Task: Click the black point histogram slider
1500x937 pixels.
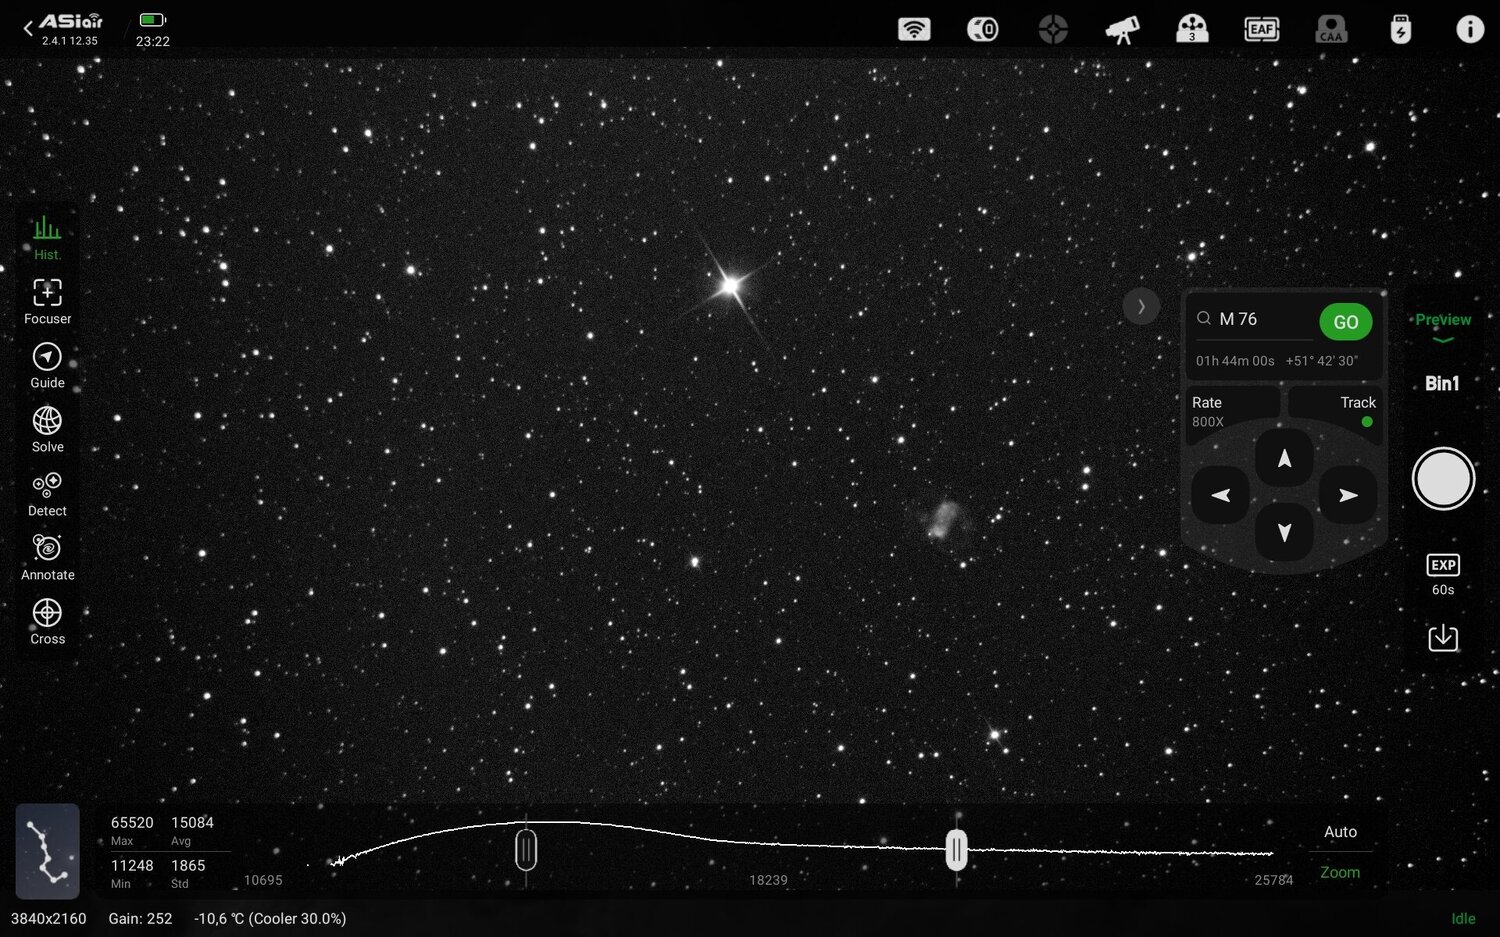Action: (527, 849)
